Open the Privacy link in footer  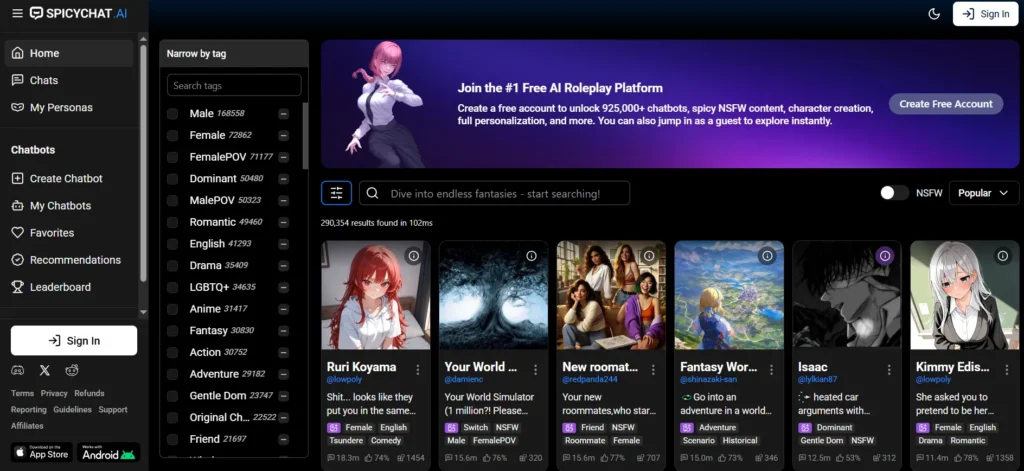pyautogui.click(x=54, y=394)
